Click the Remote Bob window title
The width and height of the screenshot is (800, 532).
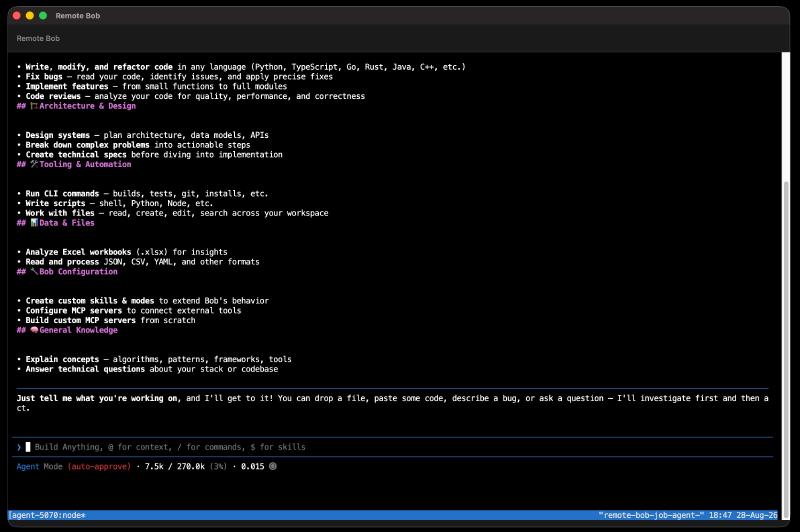(78, 16)
